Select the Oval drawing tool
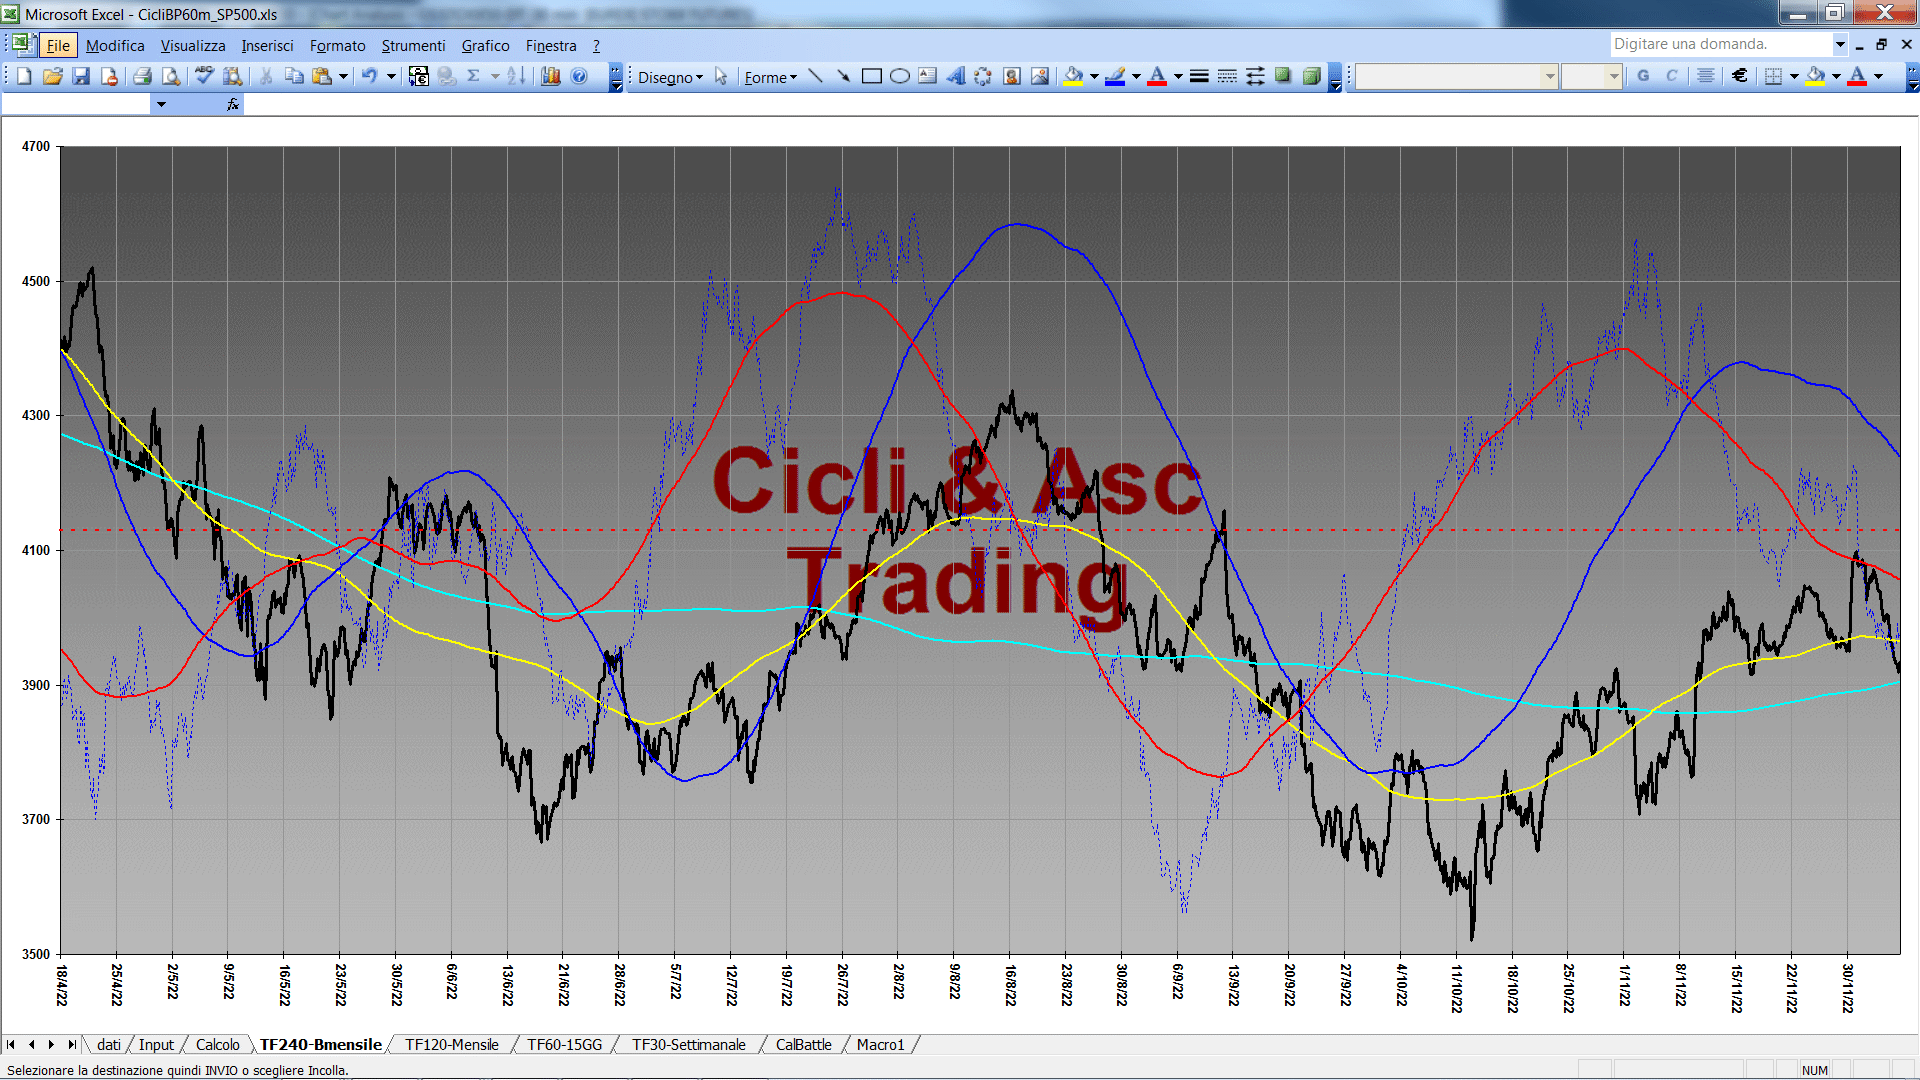Image resolution: width=1920 pixels, height=1080 pixels. click(900, 76)
